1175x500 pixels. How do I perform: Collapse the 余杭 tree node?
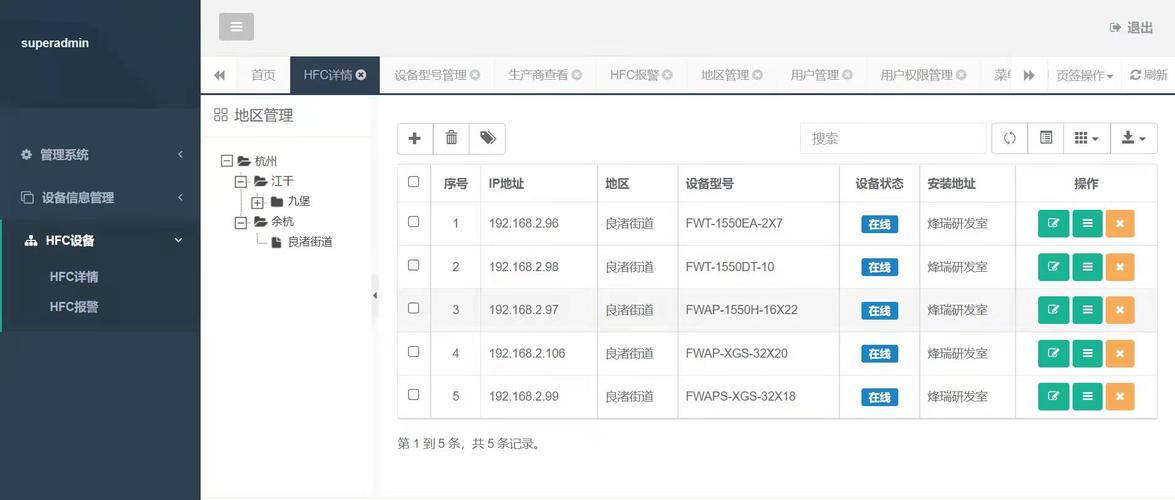point(241,222)
